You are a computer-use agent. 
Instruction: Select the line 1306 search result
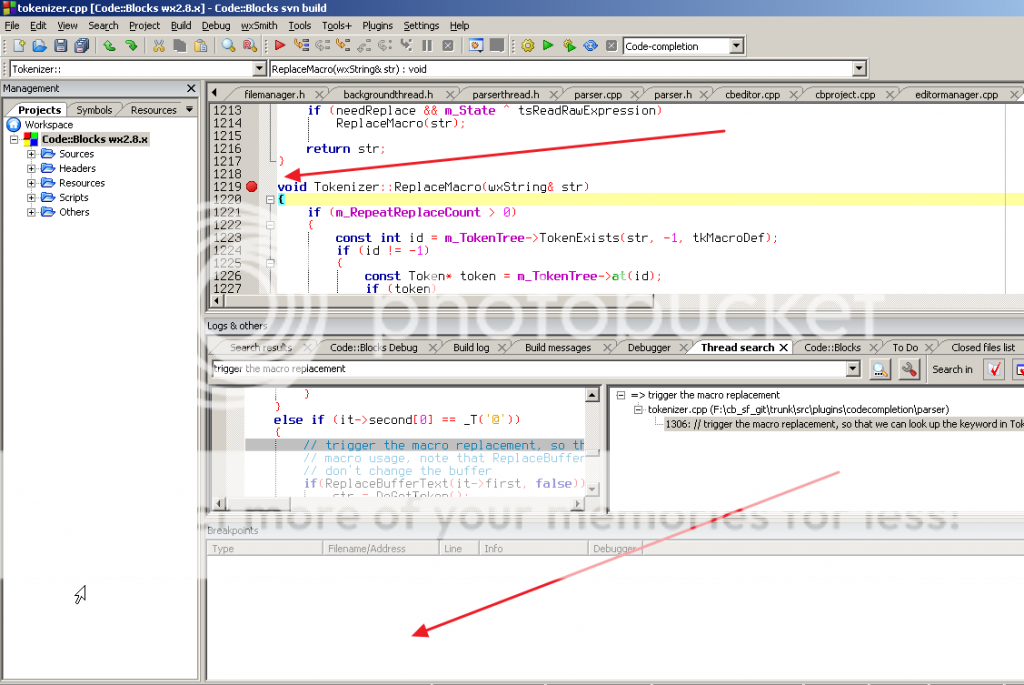click(844, 424)
